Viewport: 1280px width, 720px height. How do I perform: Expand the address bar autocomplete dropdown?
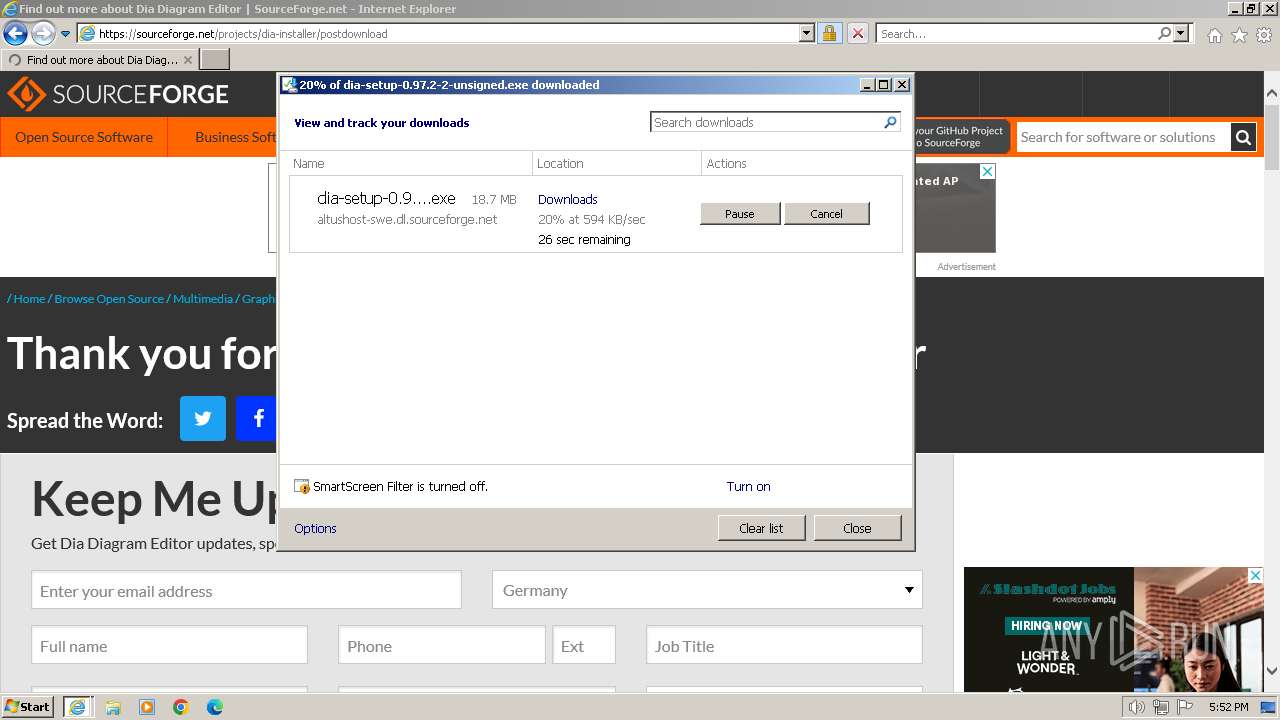(807, 33)
